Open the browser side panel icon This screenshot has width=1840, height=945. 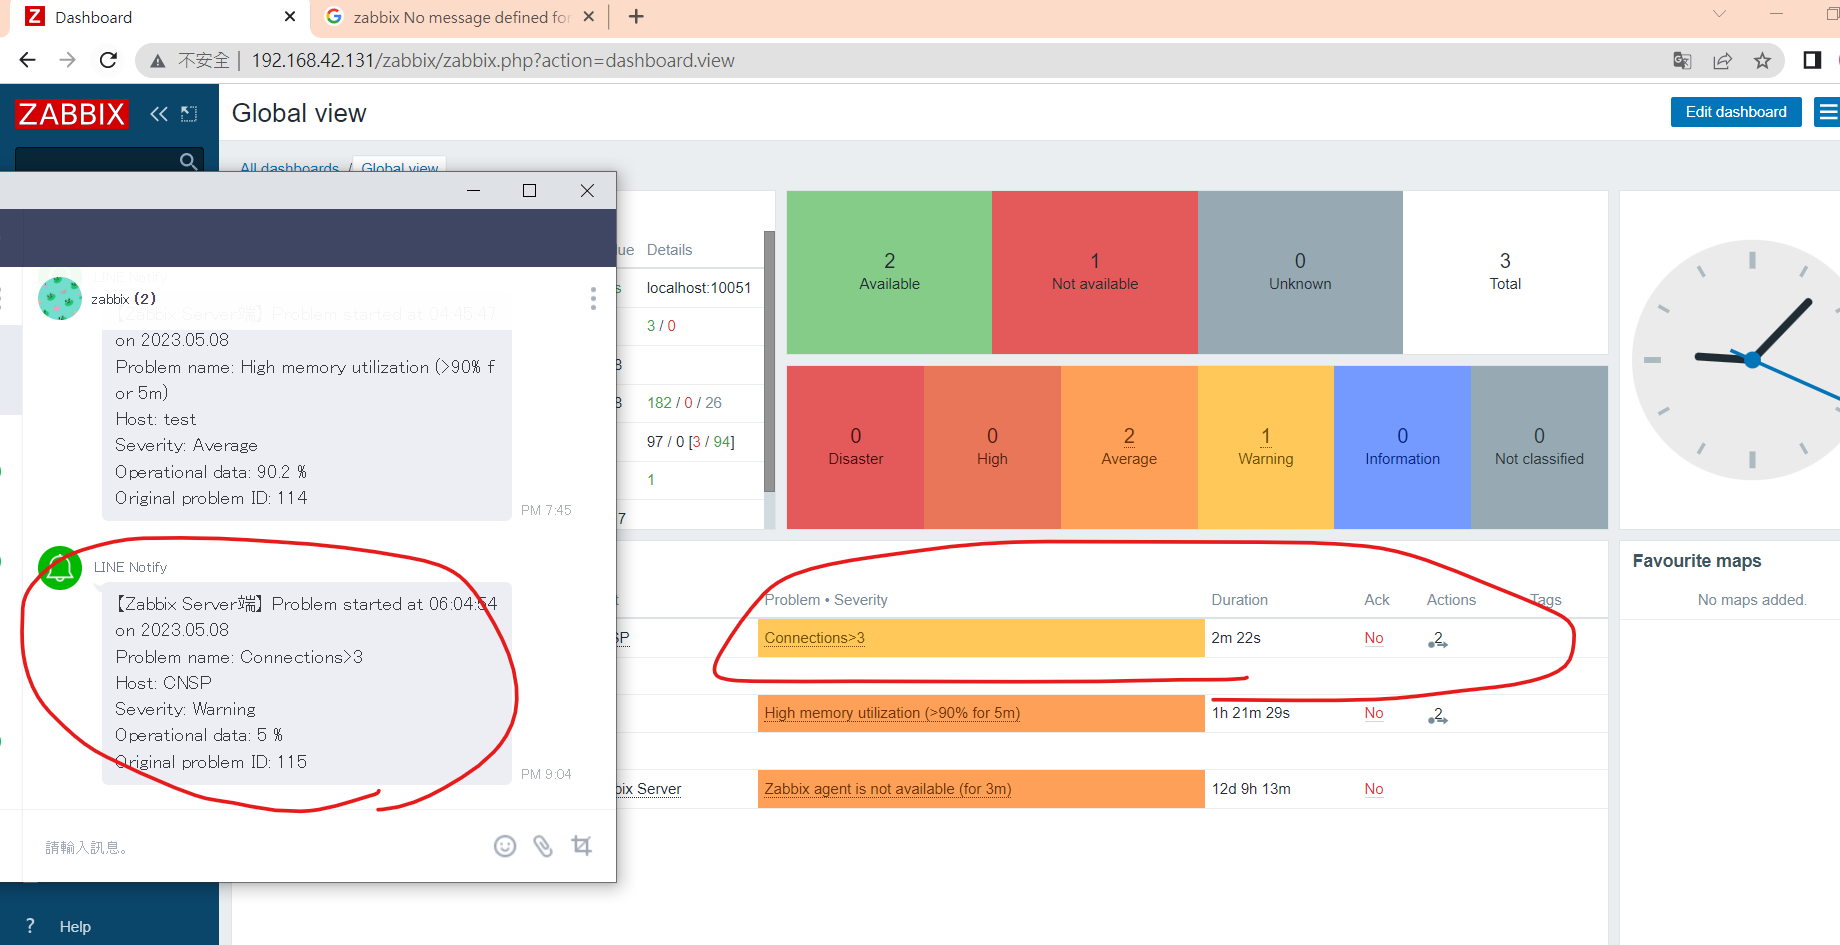[1812, 61]
